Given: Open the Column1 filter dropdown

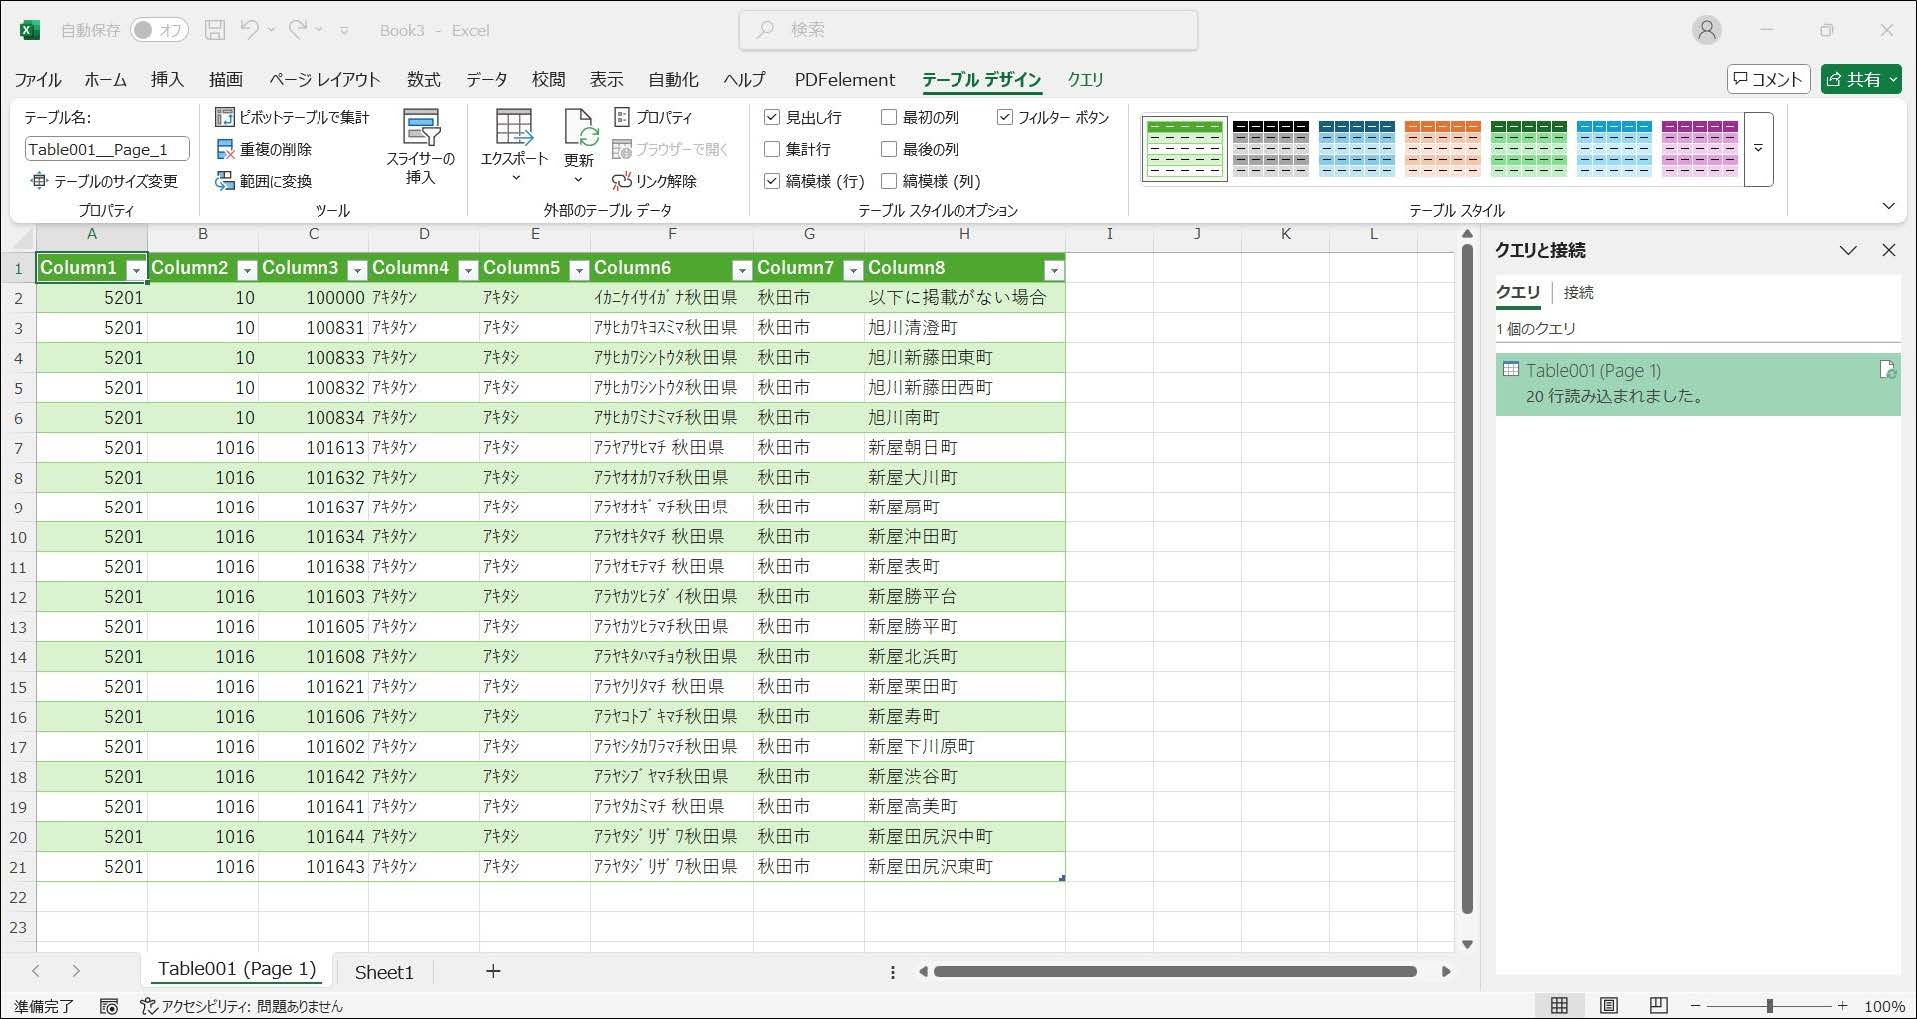Looking at the screenshot, I should (135, 270).
